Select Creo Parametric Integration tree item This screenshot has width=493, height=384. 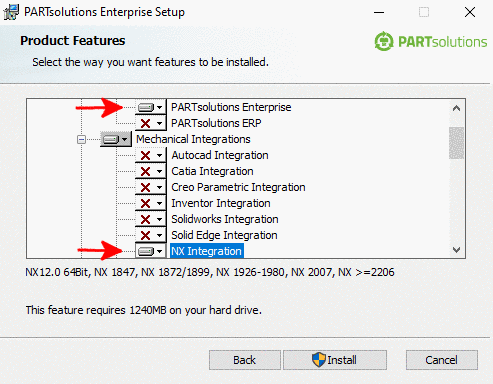point(238,187)
